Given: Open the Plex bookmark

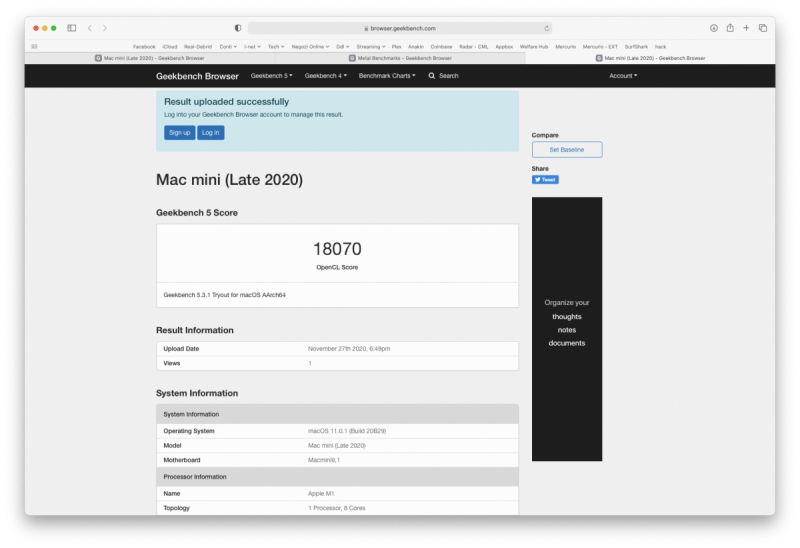Looking at the screenshot, I should pyautogui.click(x=396, y=46).
